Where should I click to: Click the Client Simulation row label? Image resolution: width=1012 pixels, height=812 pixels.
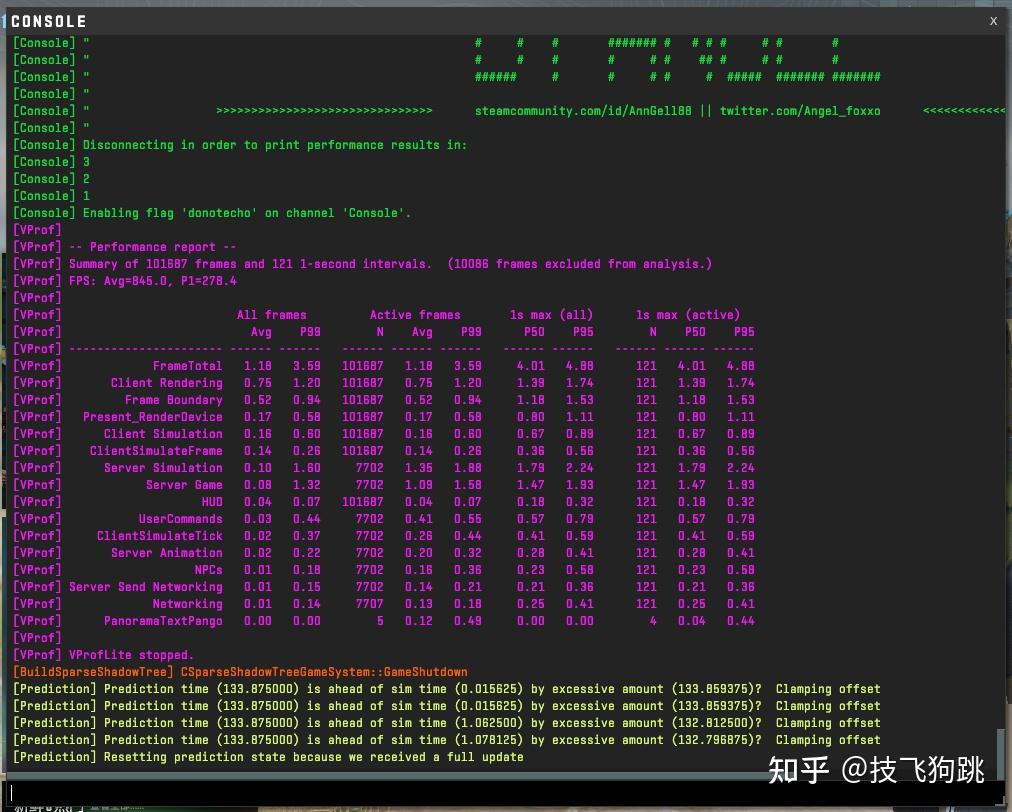[x=163, y=434]
